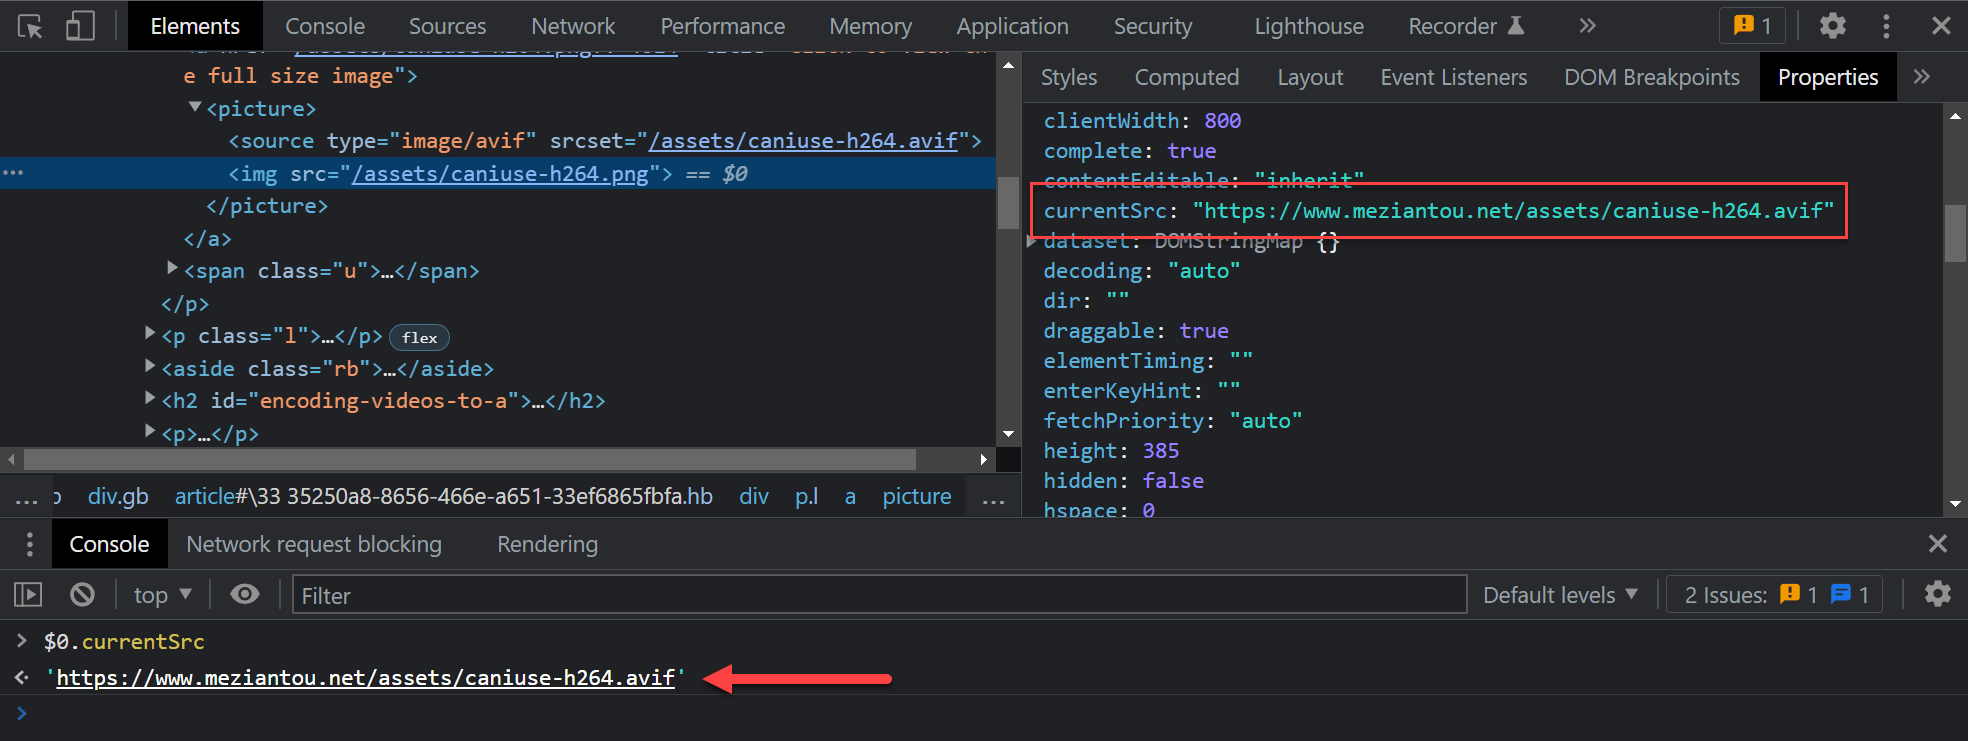Viewport: 1968px width, 741px height.
Task: Activate the inspect element picker icon
Action: (30, 26)
